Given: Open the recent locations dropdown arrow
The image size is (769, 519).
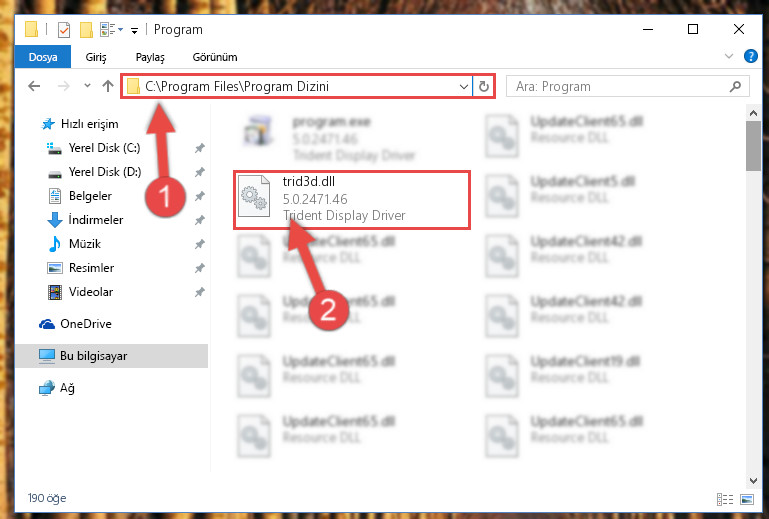Looking at the screenshot, I should click(87, 86).
